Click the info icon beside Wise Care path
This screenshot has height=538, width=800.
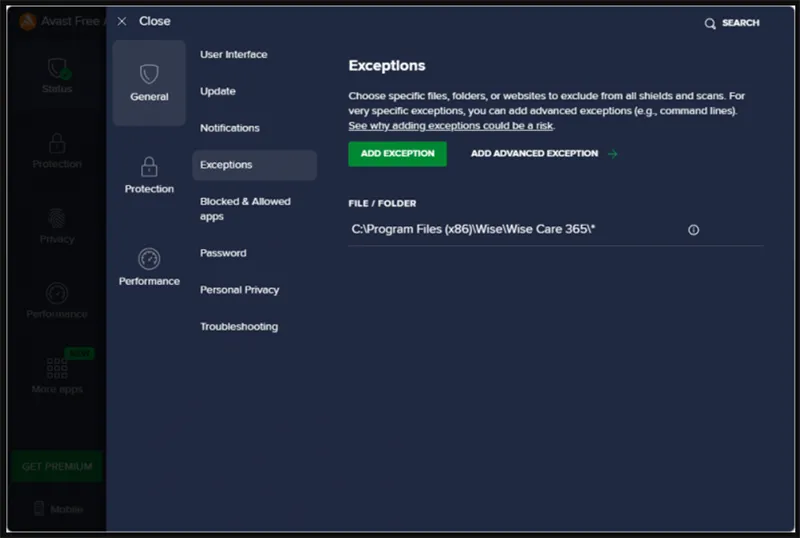(x=693, y=230)
